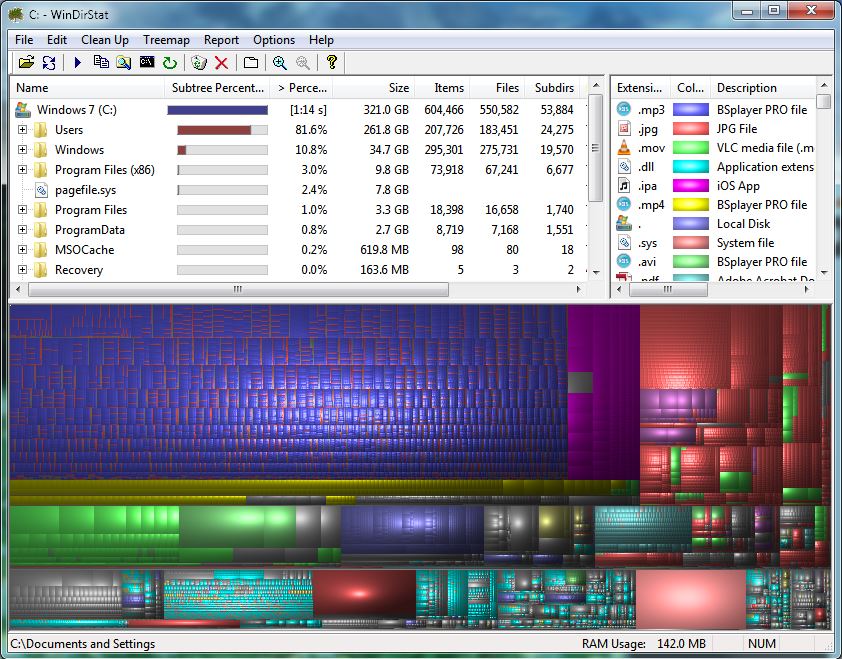Image resolution: width=842 pixels, height=659 pixels.
Task: Click the Users folder icon
Action: point(41,129)
